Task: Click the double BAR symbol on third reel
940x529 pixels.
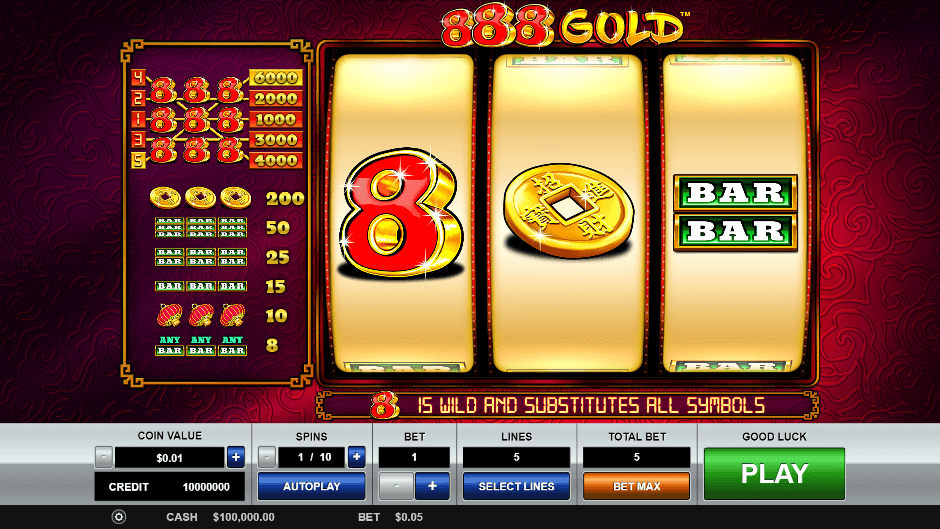Action: click(x=736, y=212)
